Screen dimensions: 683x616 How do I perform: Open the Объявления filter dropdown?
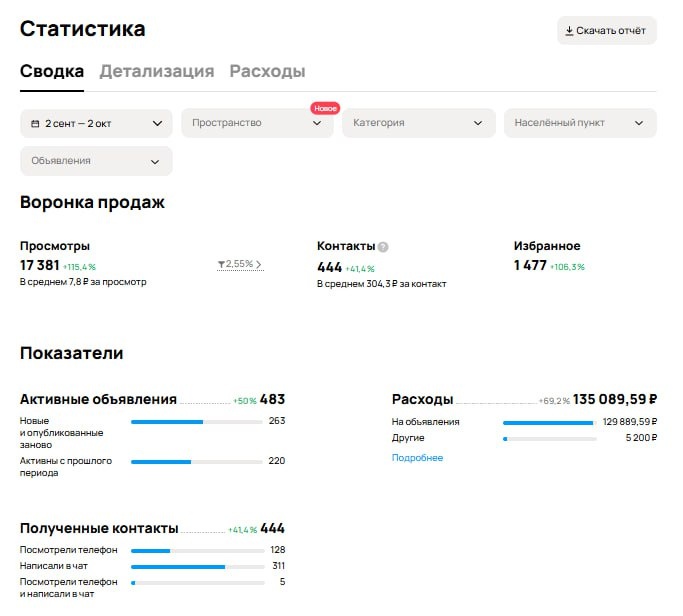coord(96,161)
